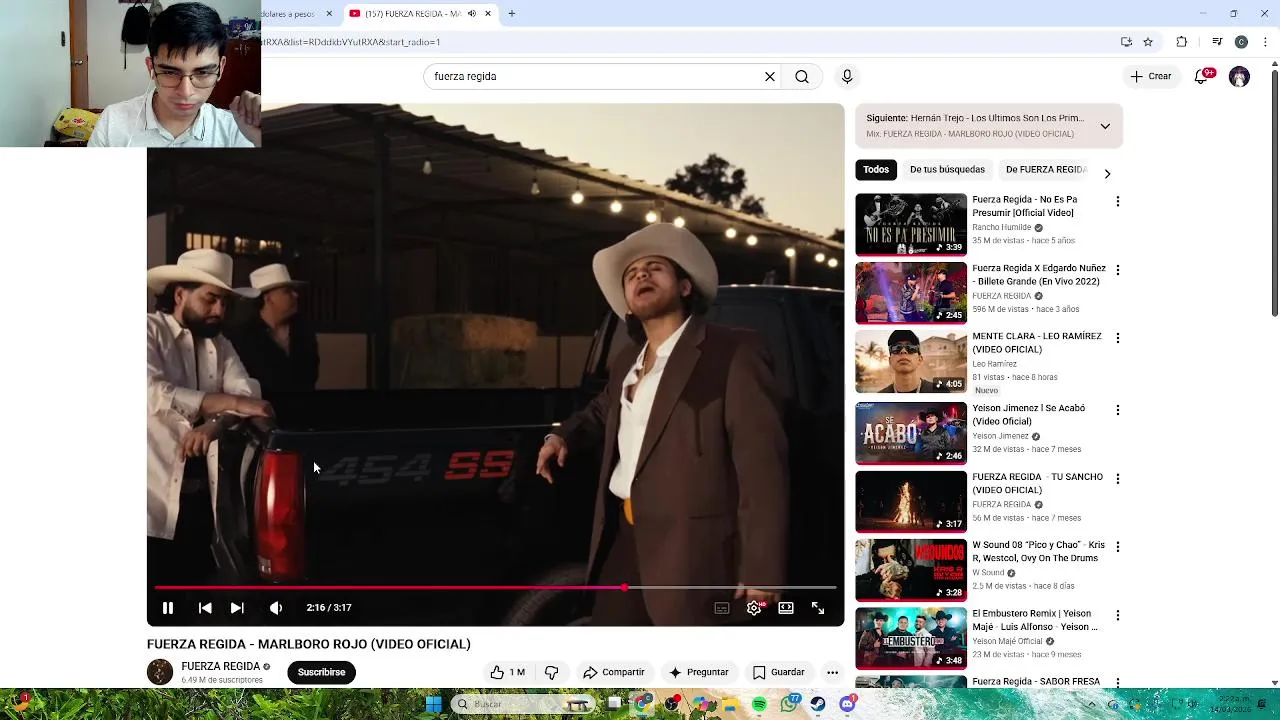The height and width of the screenshot is (720, 1280).
Task: Toggle subtitles in the video player
Action: (x=722, y=608)
